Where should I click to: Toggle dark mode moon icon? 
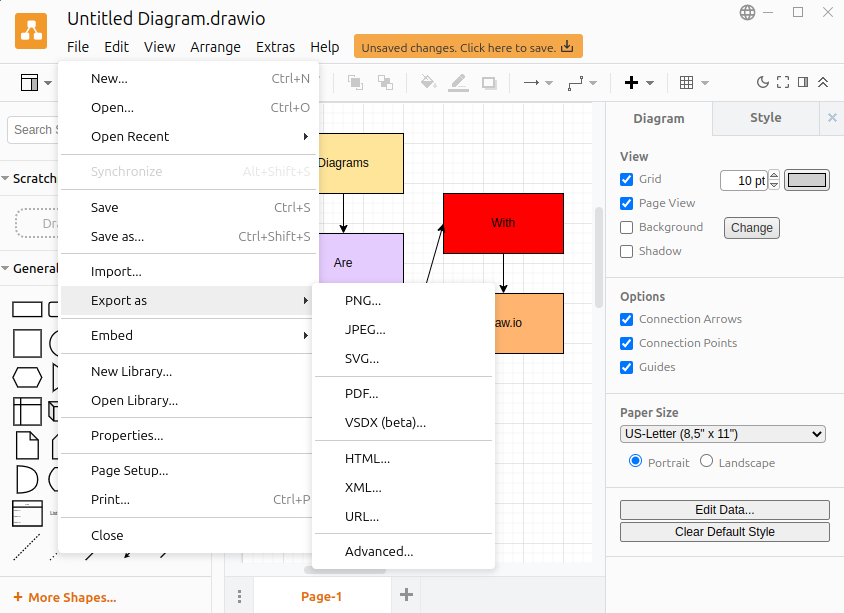click(763, 82)
